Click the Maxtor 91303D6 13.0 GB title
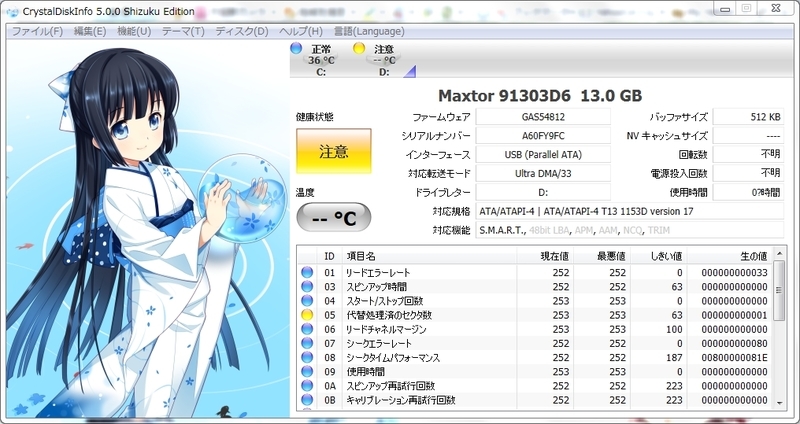 [540, 95]
